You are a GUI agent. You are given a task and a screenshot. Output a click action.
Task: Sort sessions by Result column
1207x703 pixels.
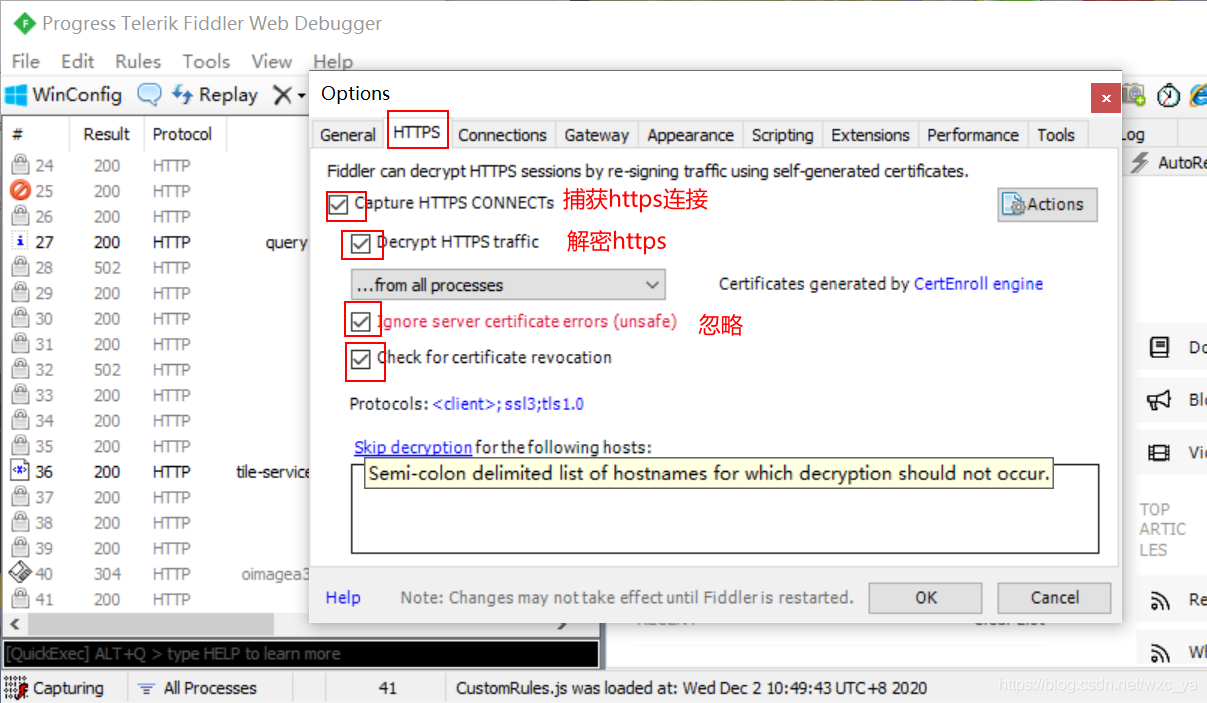click(106, 134)
